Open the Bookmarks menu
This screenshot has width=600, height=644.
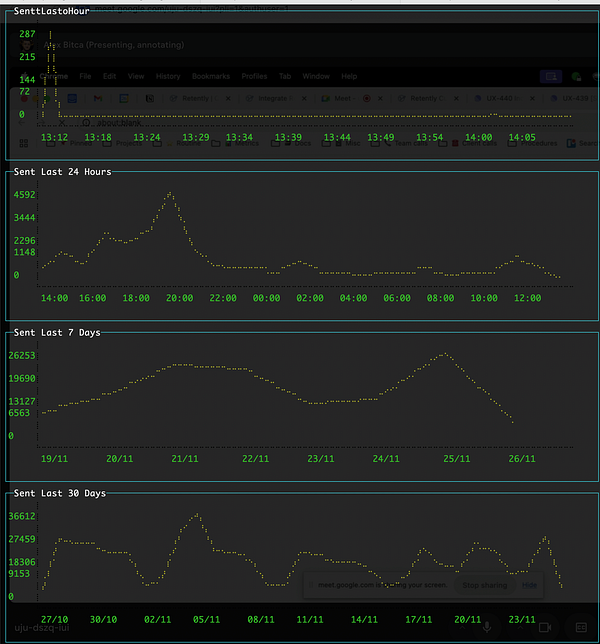[x=211, y=76]
